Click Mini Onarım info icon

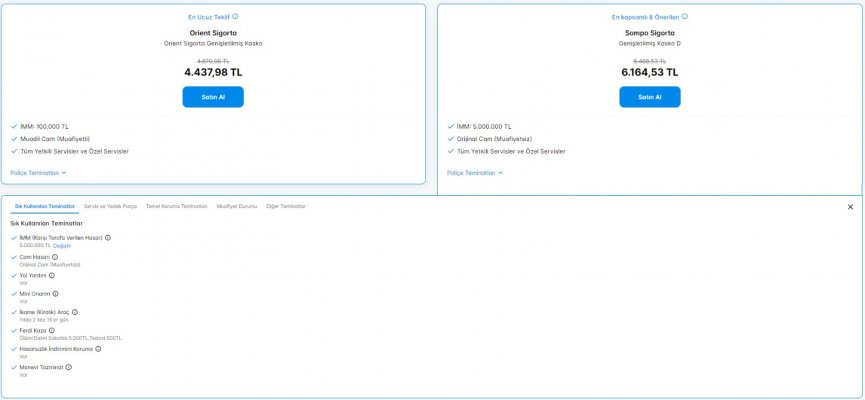click(x=55, y=293)
